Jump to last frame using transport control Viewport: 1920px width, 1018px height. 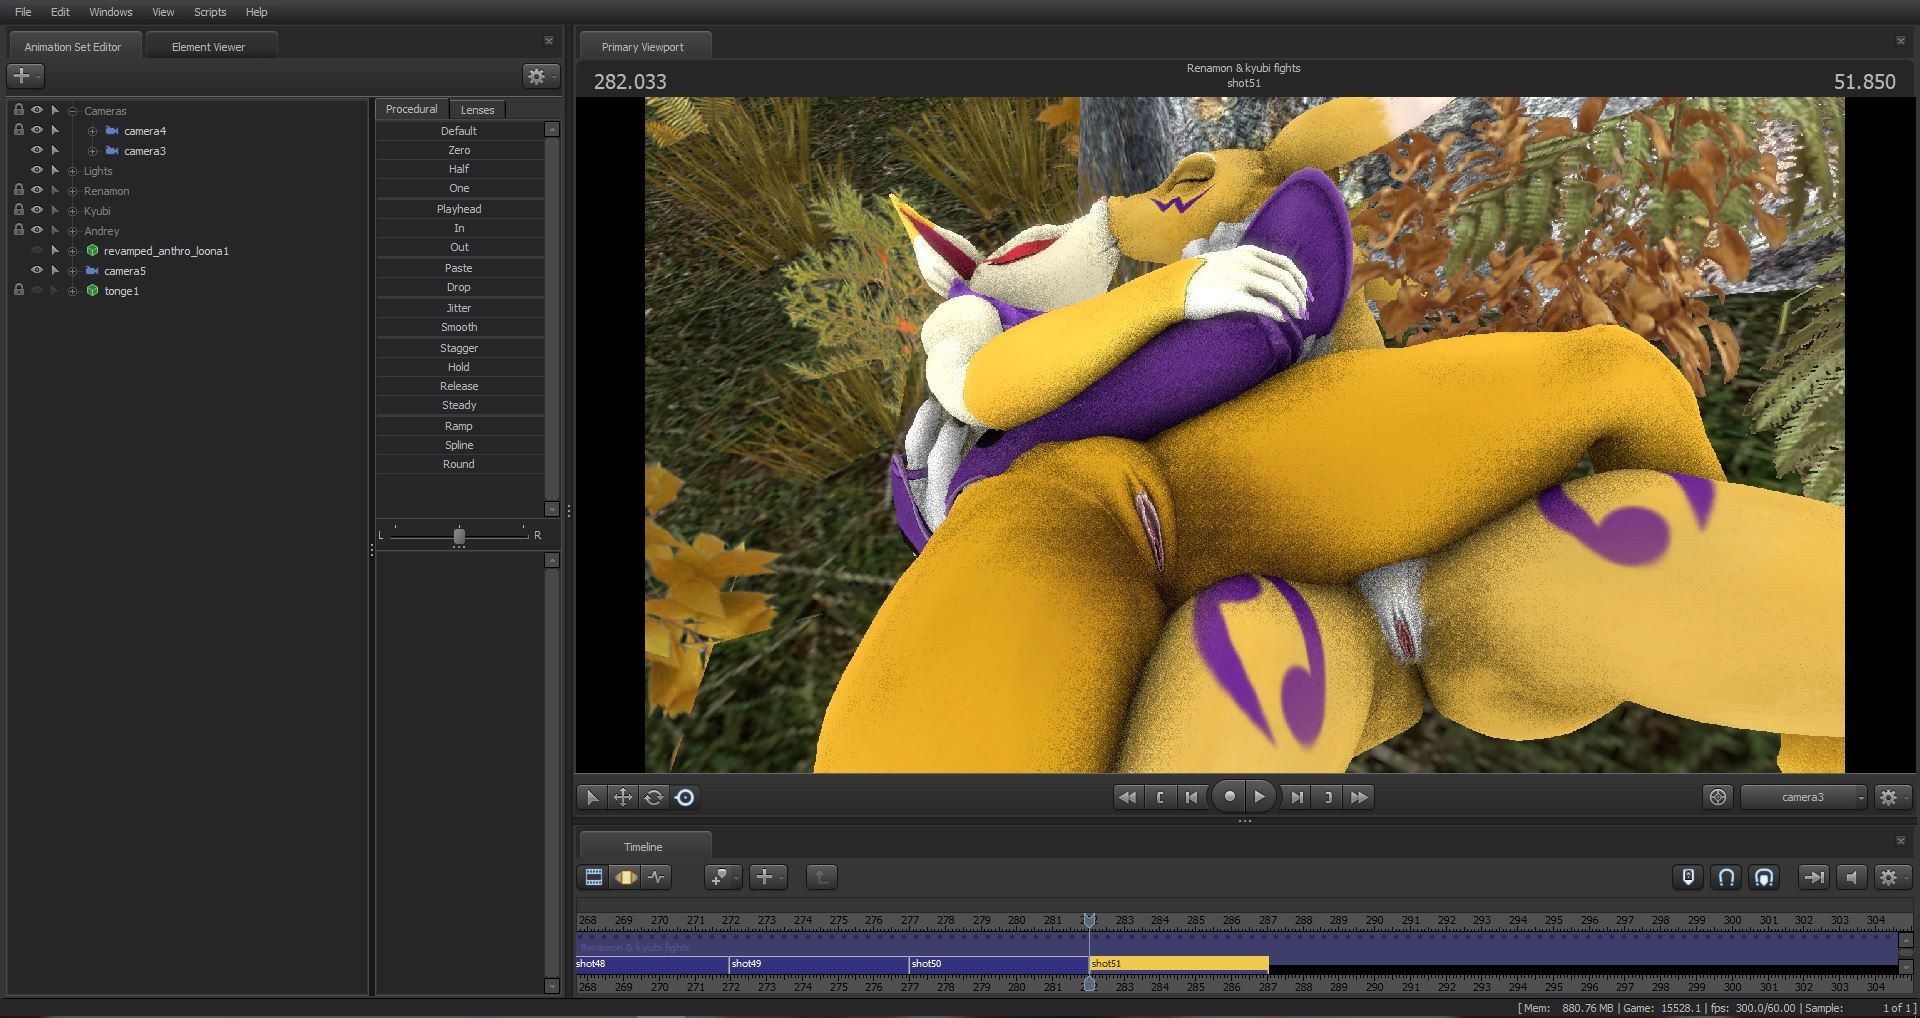click(x=1297, y=797)
